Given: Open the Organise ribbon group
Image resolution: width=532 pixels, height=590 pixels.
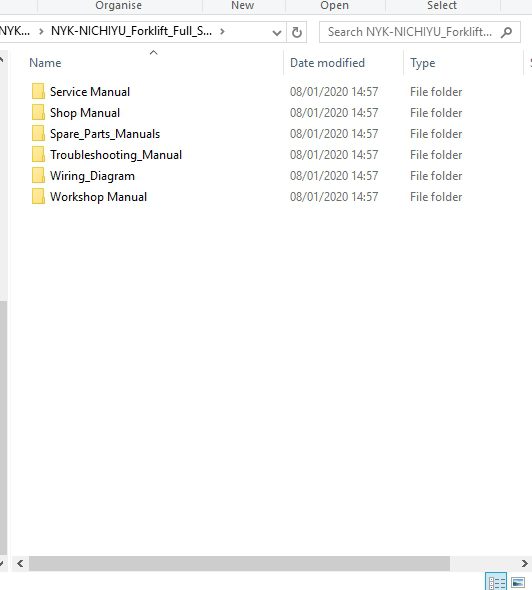Looking at the screenshot, I should click(x=119, y=6).
